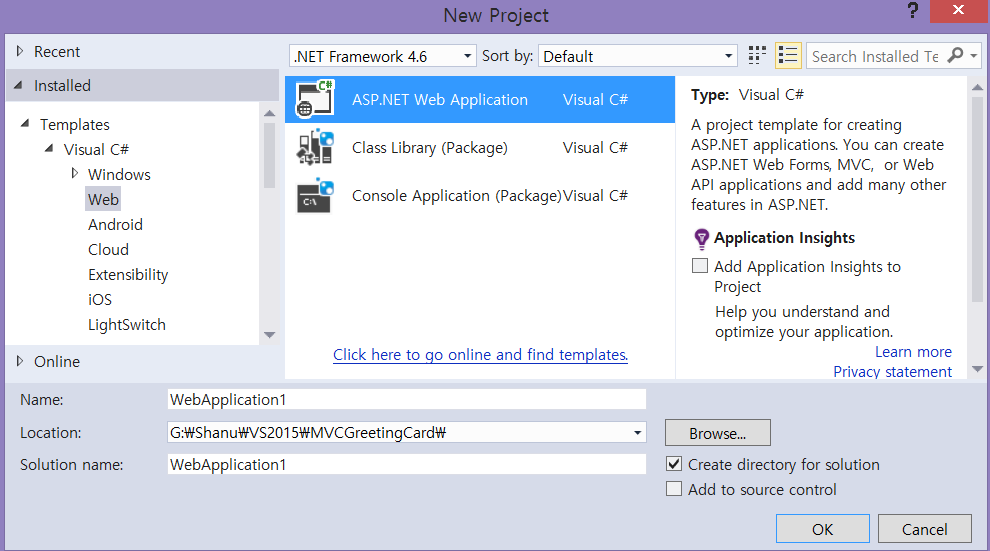Collapse the Installed section
The image size is (990, 551).
tap(18, 85)
